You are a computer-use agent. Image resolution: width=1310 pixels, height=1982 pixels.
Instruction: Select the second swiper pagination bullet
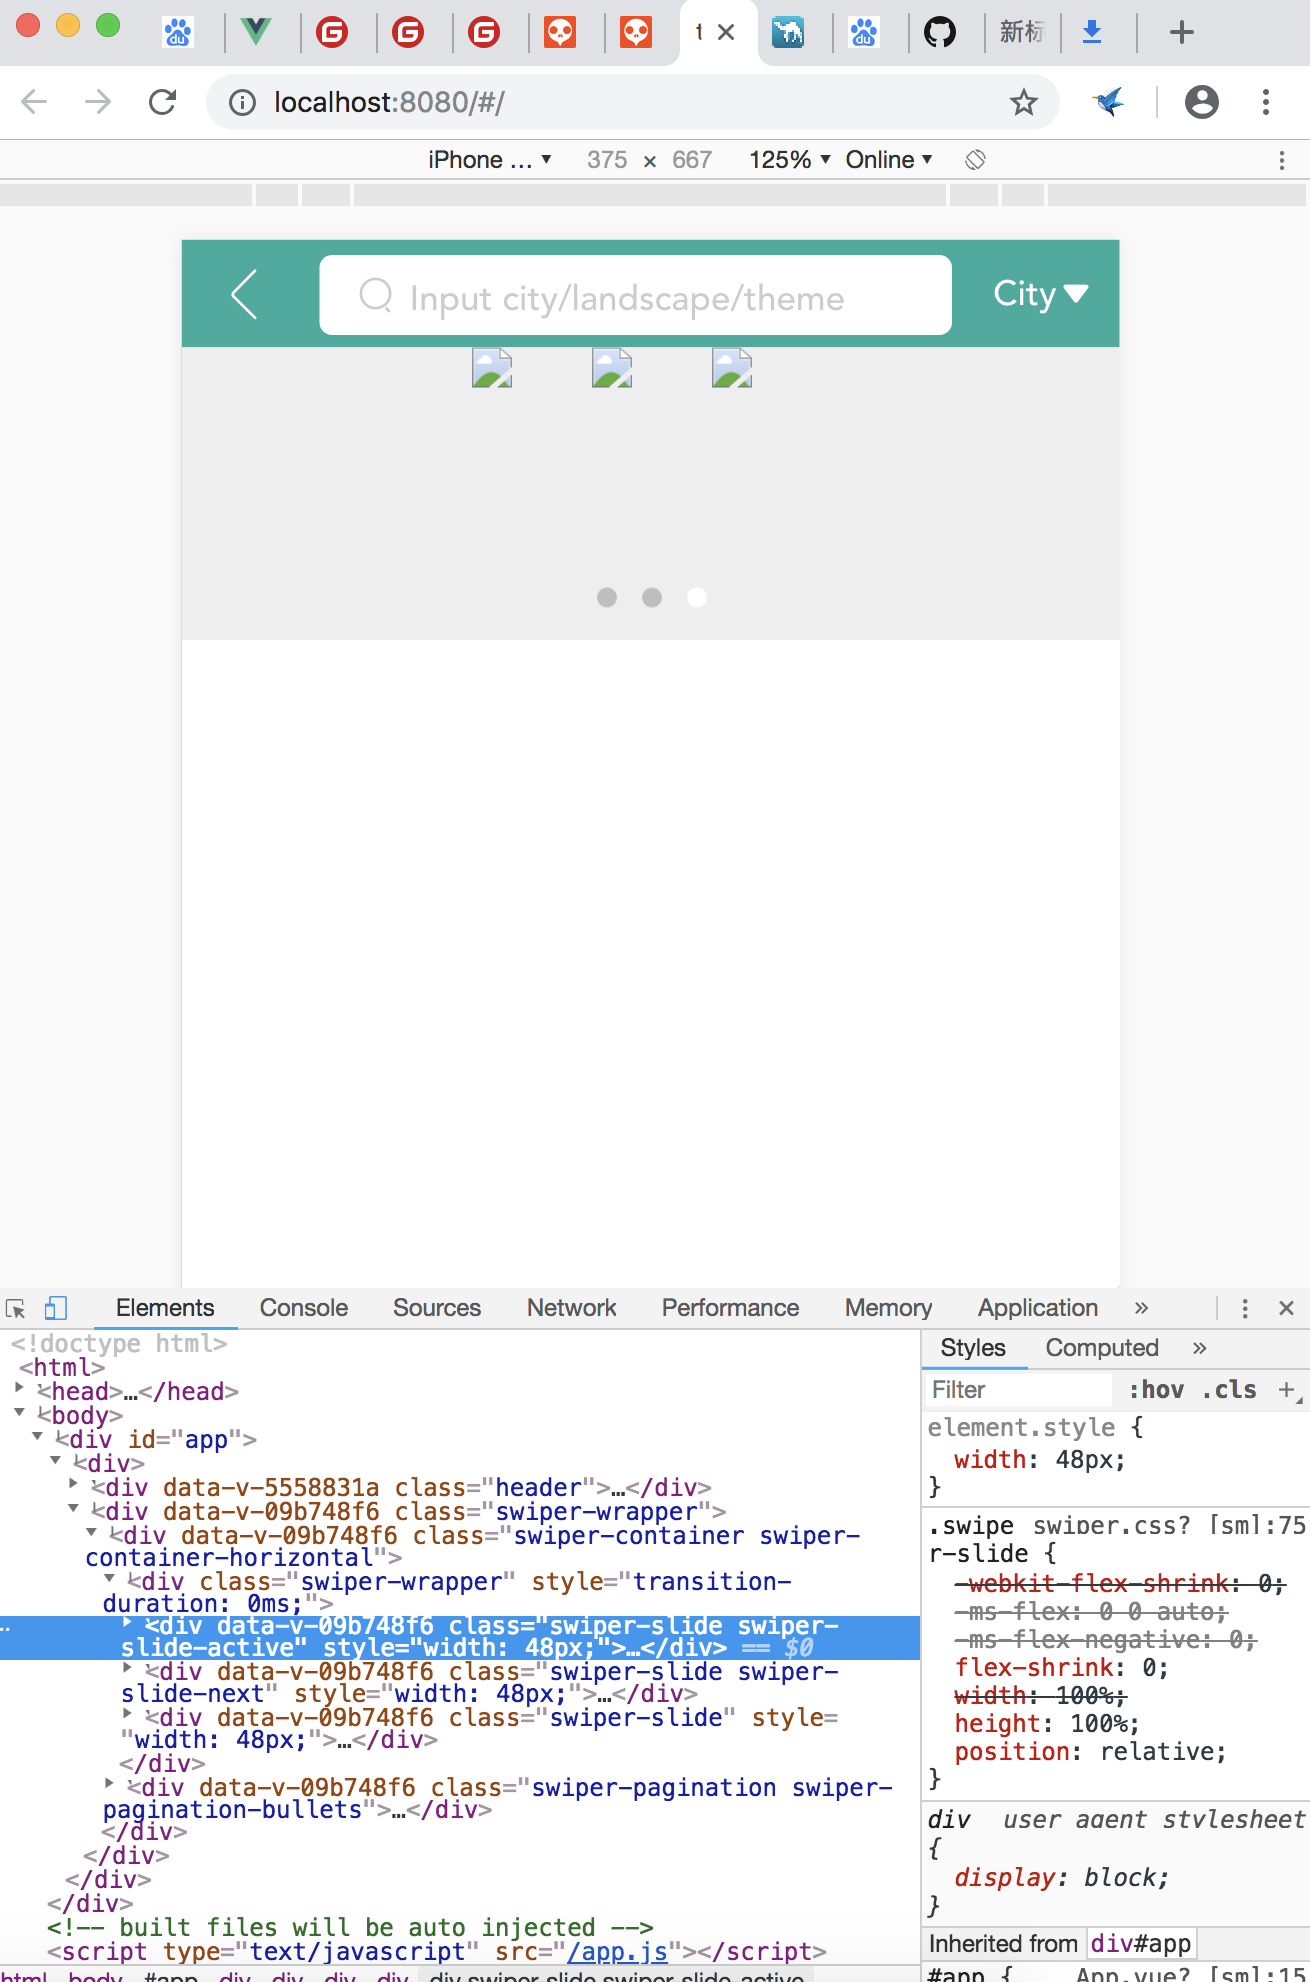point(652,597)
